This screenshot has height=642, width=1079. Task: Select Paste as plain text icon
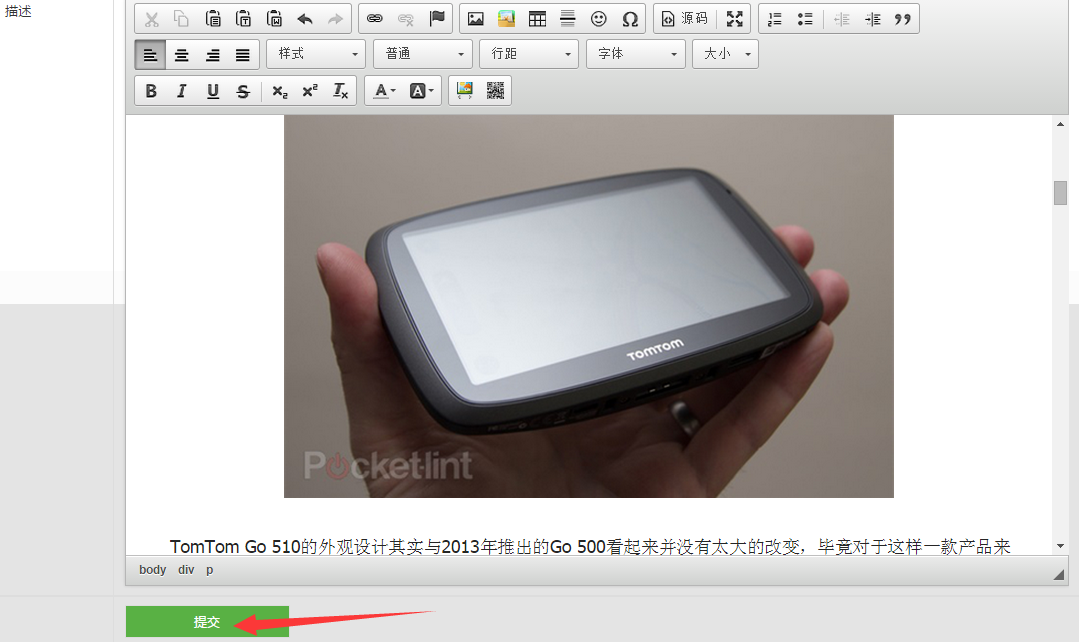tap(244, 19)
